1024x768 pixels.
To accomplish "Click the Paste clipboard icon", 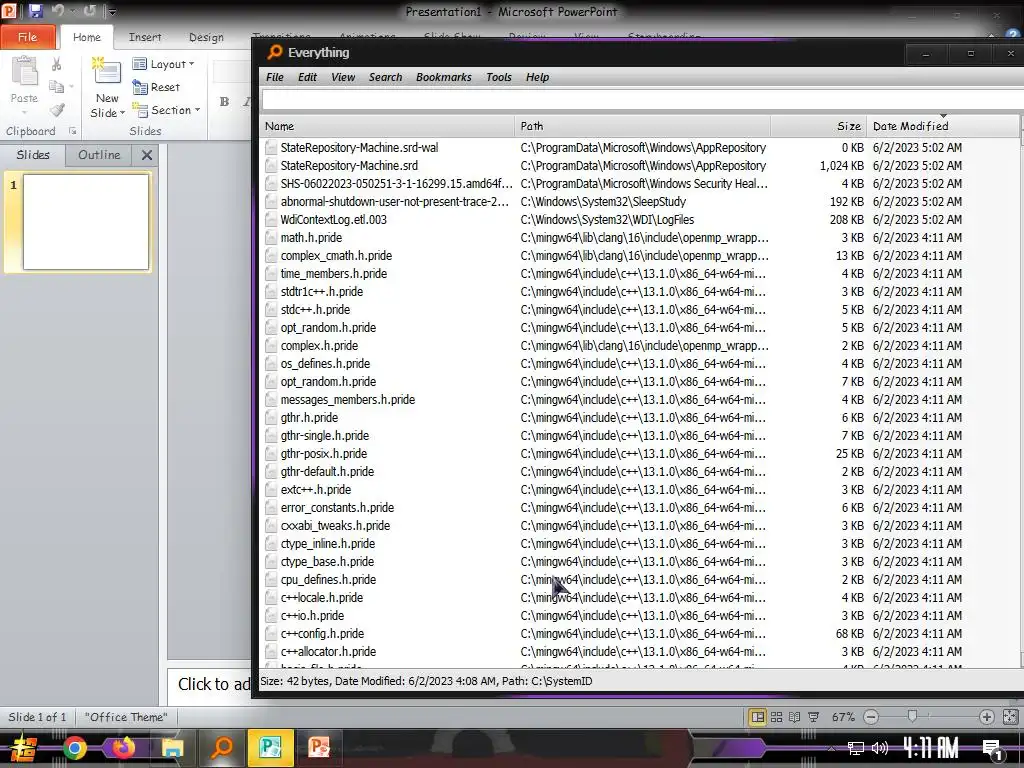I will point(24,71).
